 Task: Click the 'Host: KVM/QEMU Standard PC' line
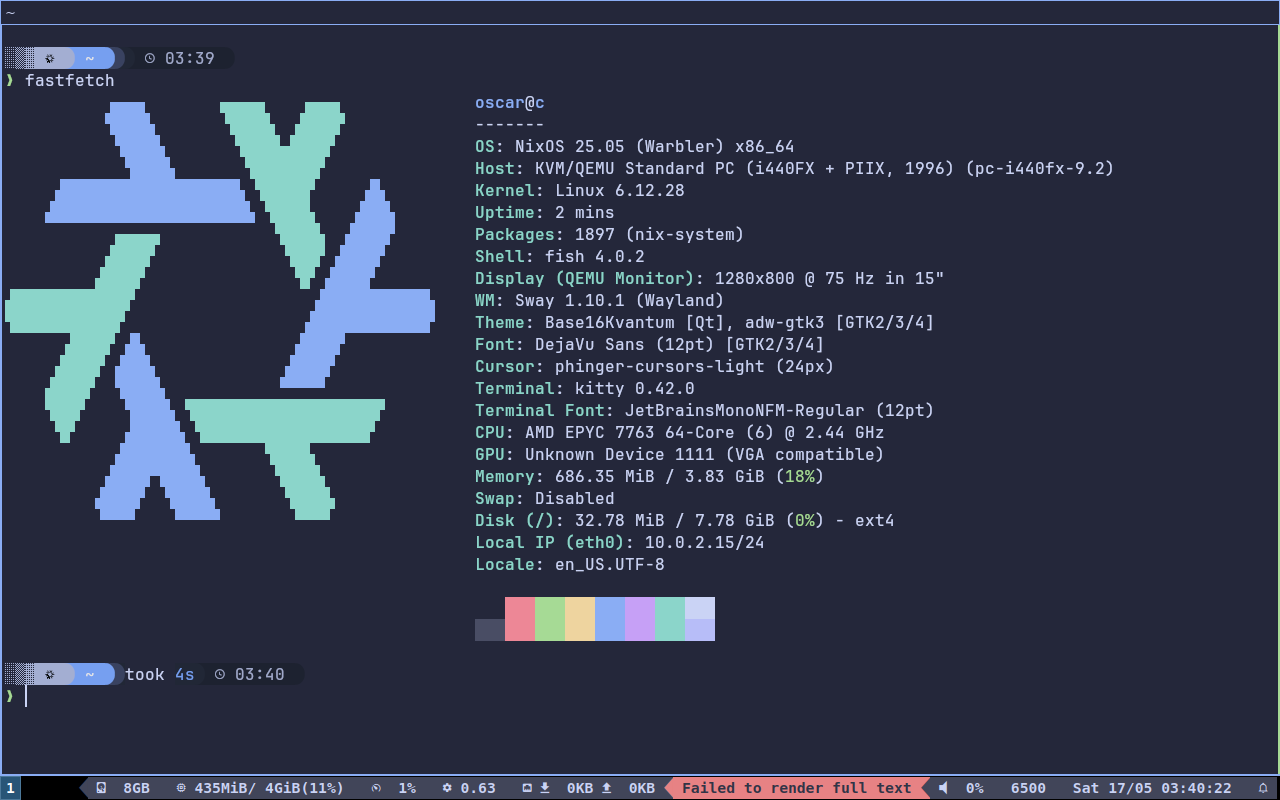pos(795,168)
